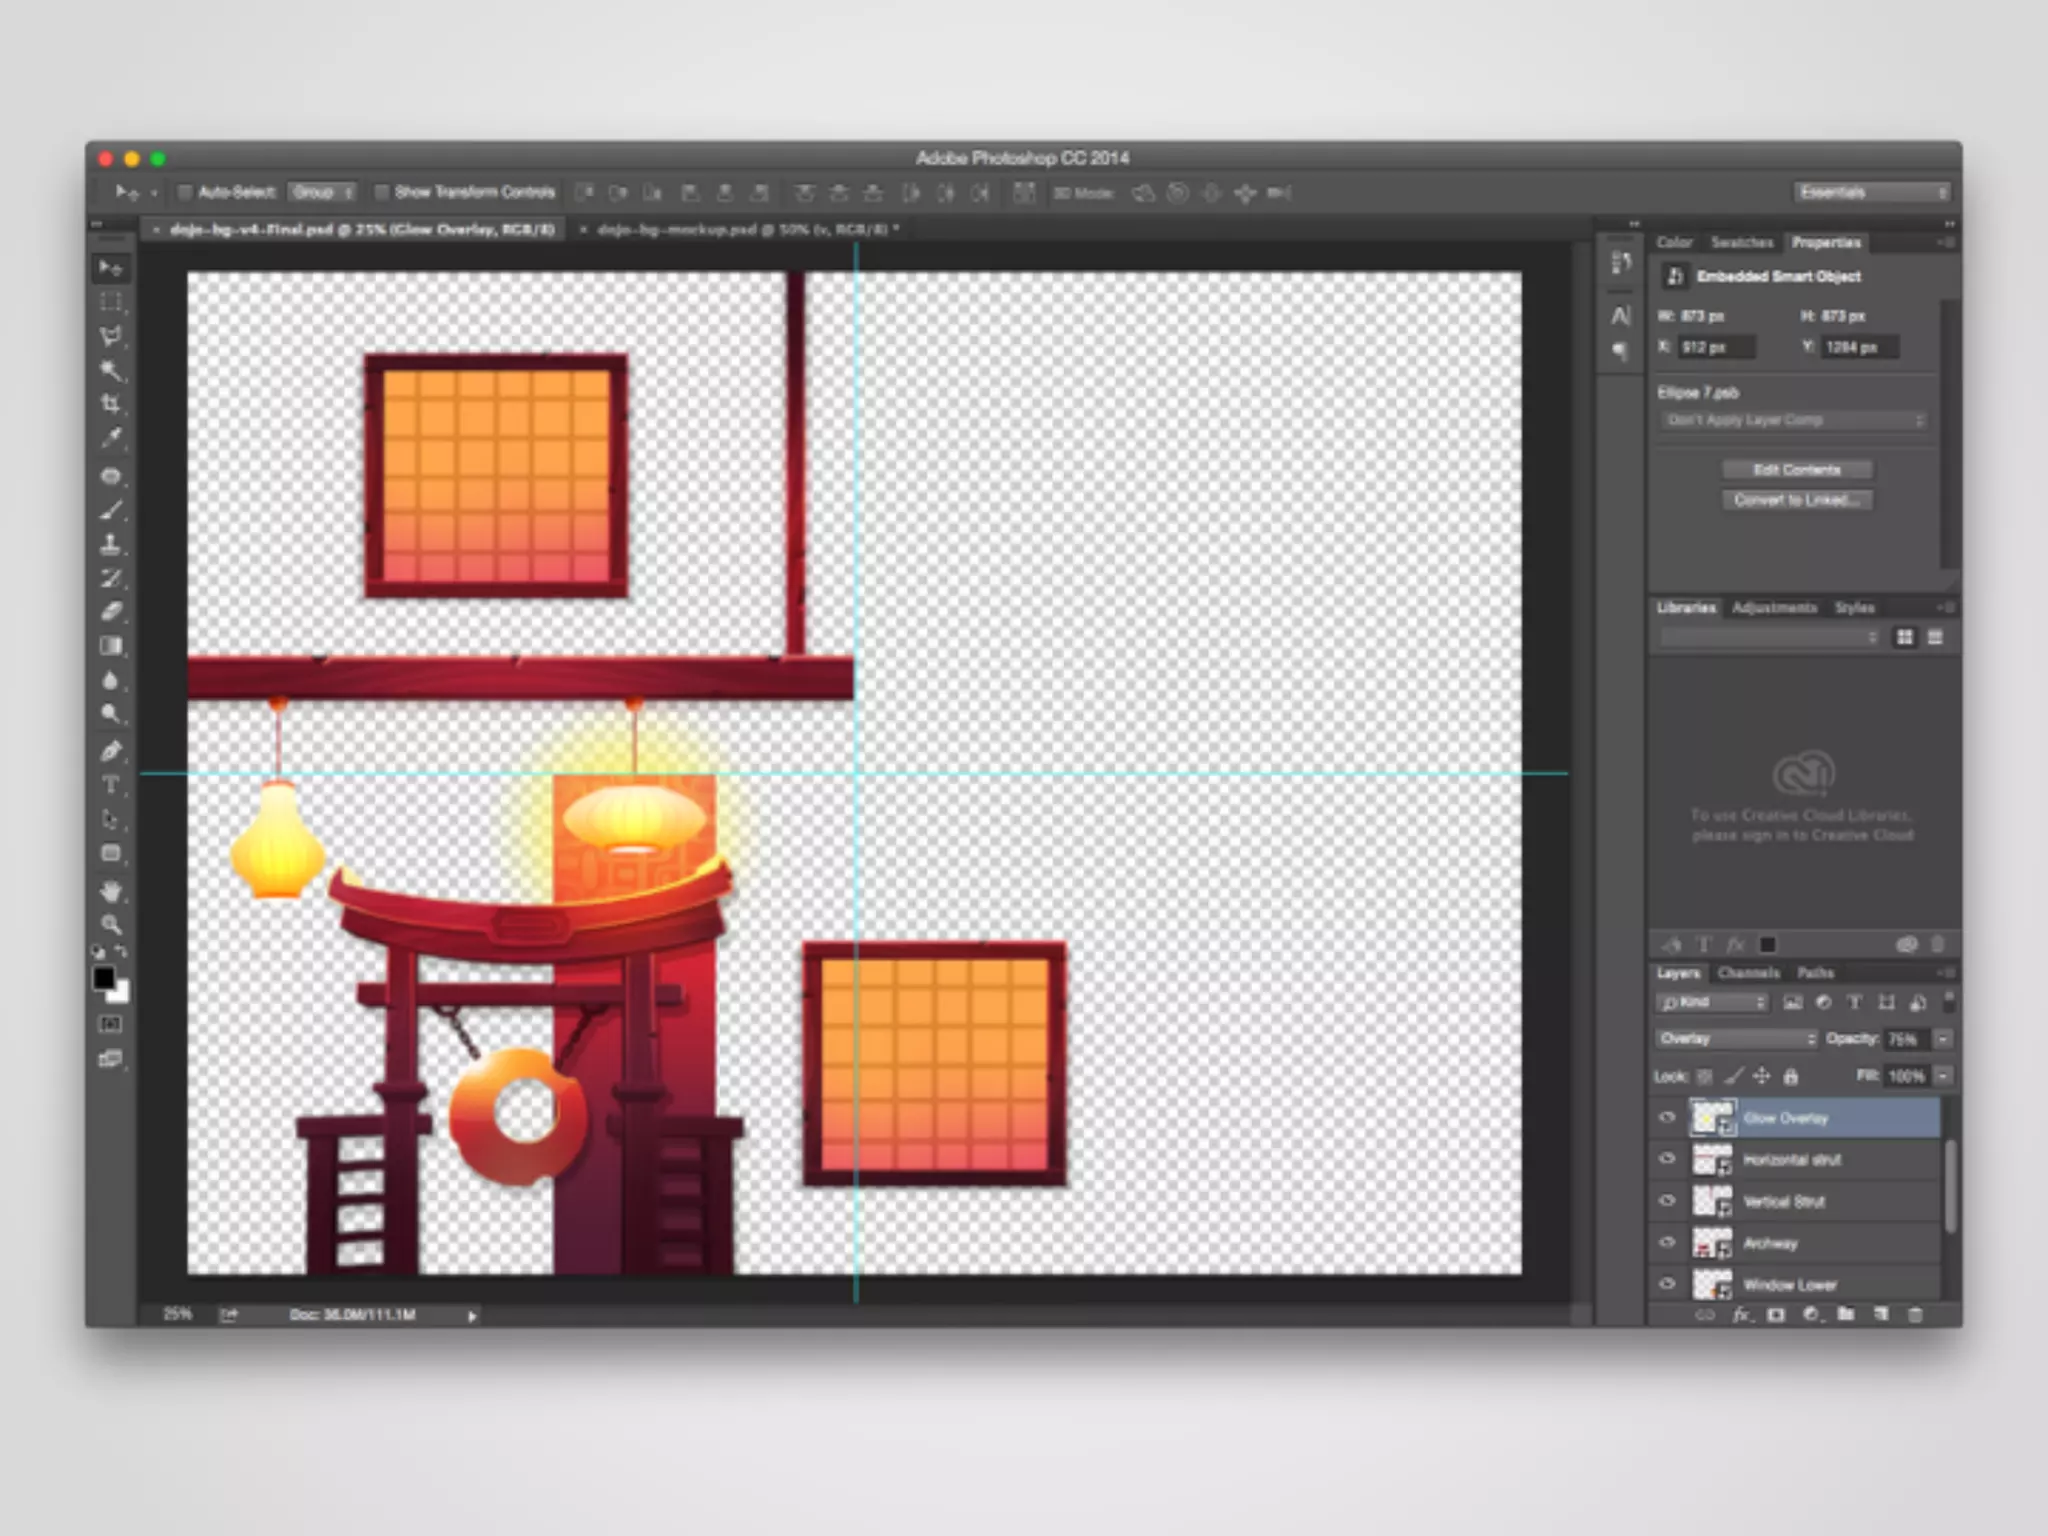Click the delete layer trash icon

coord(1915,1315)
